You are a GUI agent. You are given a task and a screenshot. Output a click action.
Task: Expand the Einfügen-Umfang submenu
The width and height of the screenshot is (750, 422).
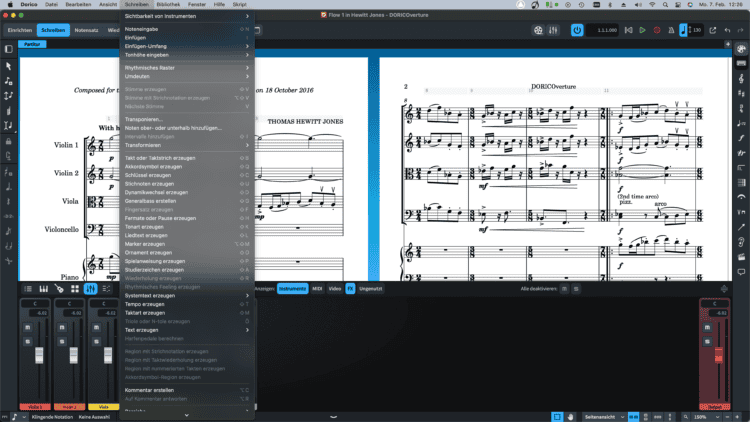click(x=187, y=46)
